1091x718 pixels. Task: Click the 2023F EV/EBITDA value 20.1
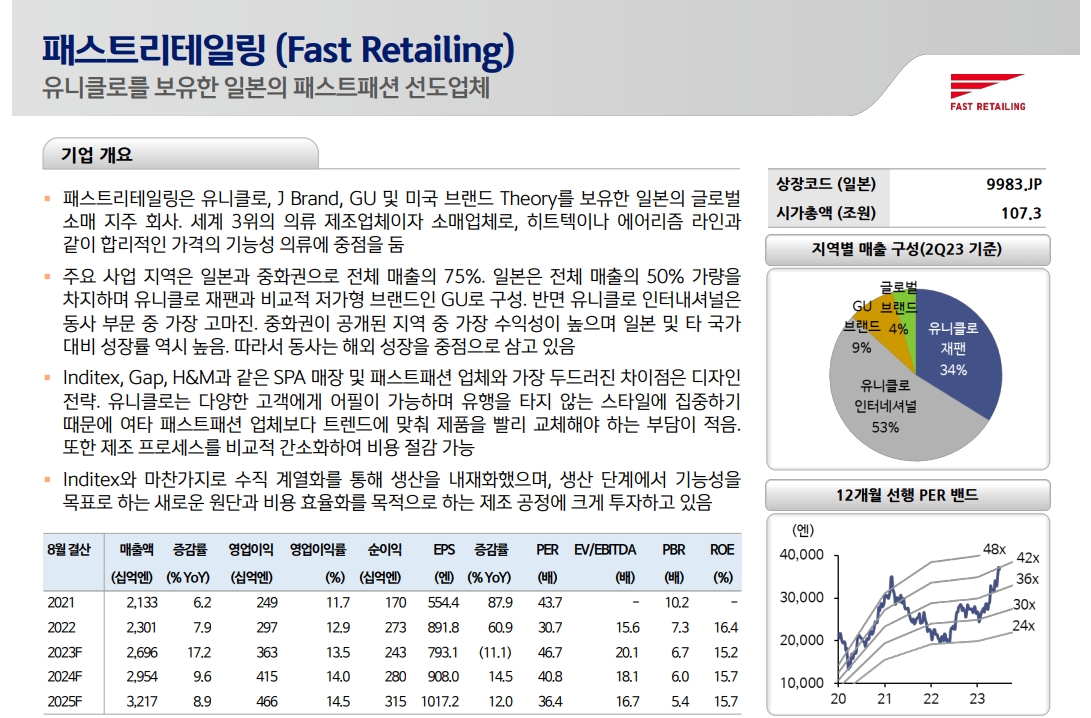tap(627, 653)
